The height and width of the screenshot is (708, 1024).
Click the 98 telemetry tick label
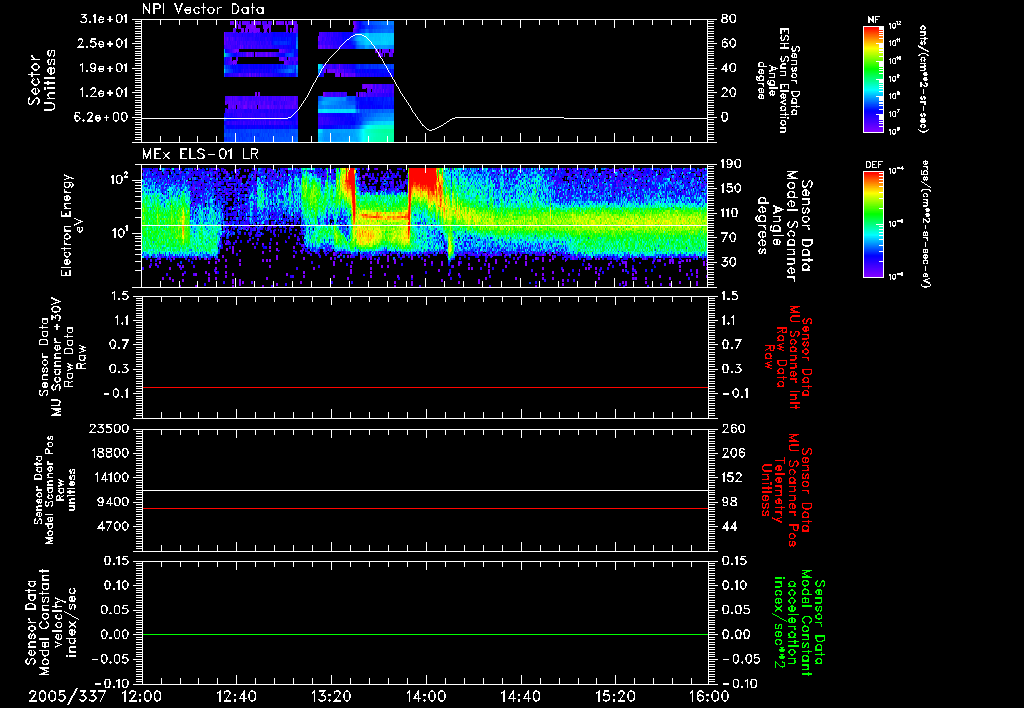click(x=729, y=502)
